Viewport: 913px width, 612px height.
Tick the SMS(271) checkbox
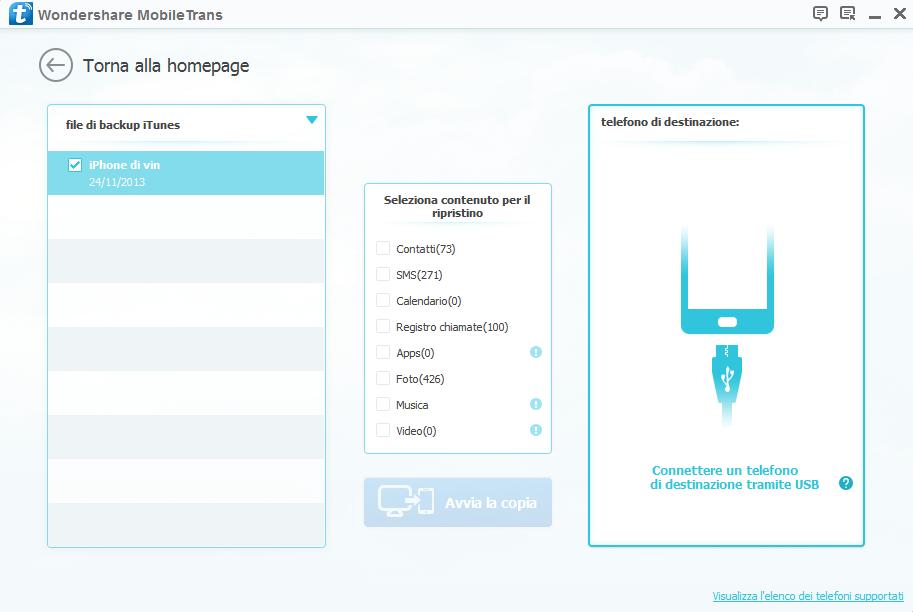click(x=383, y=274)
